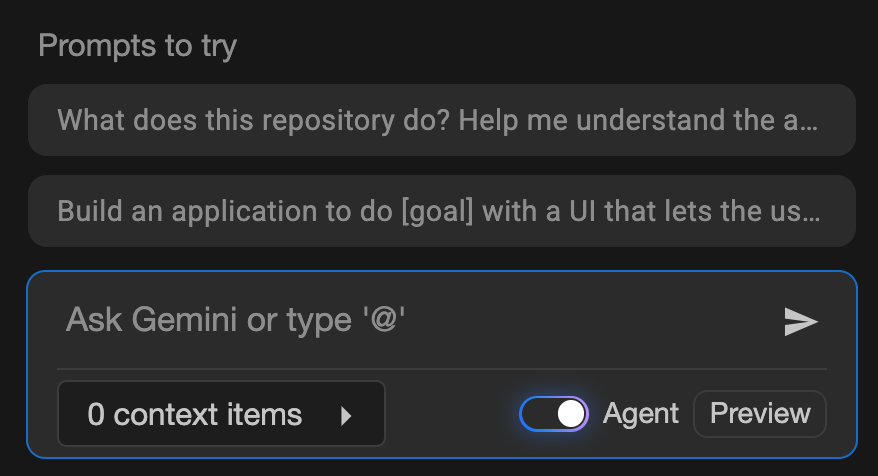Viewport: 878px width, 476px height.
Task: Click the Preview badge button
Action: pyautogui.click(x=760, y=413)
